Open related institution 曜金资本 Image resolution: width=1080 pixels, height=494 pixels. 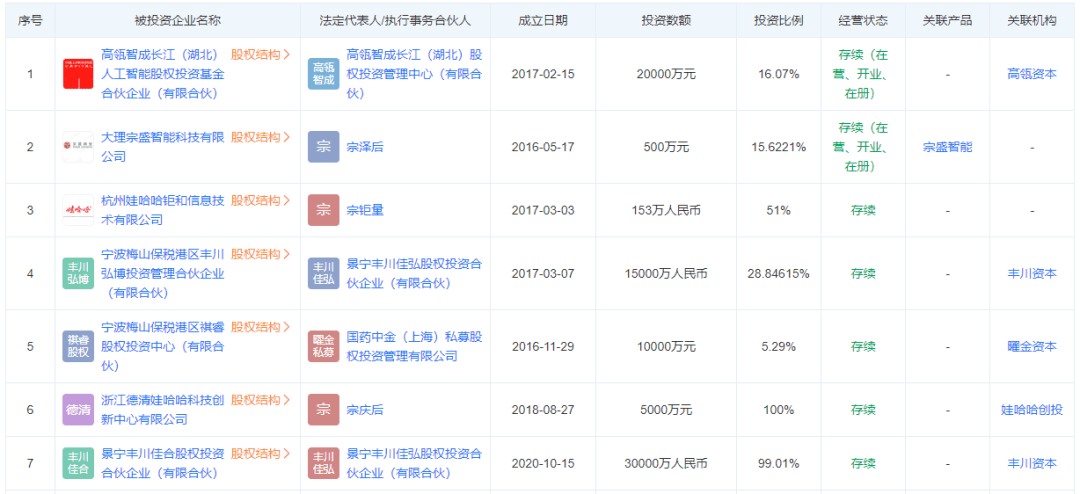coord(1031,346)
